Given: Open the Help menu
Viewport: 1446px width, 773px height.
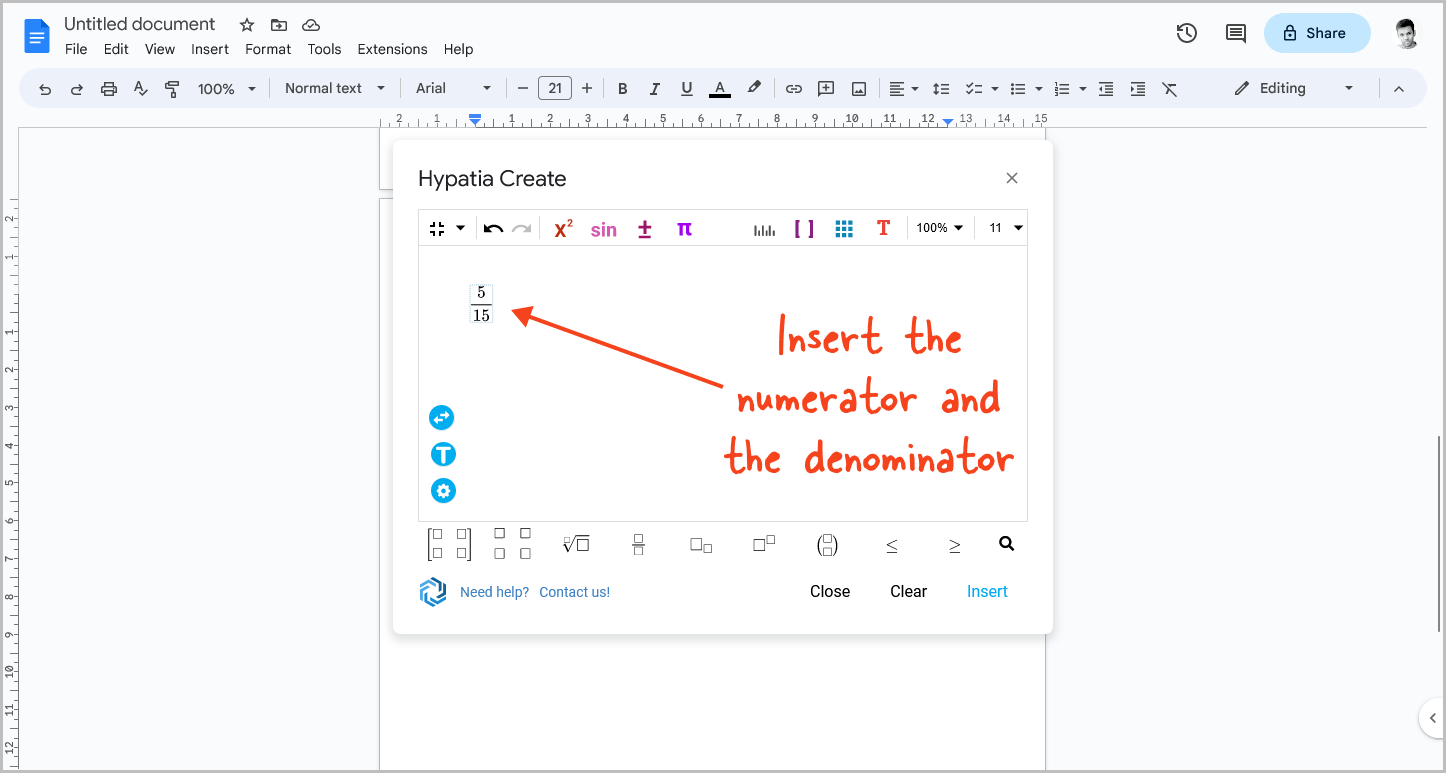Looking at the screenshot, I should (458, 49).
